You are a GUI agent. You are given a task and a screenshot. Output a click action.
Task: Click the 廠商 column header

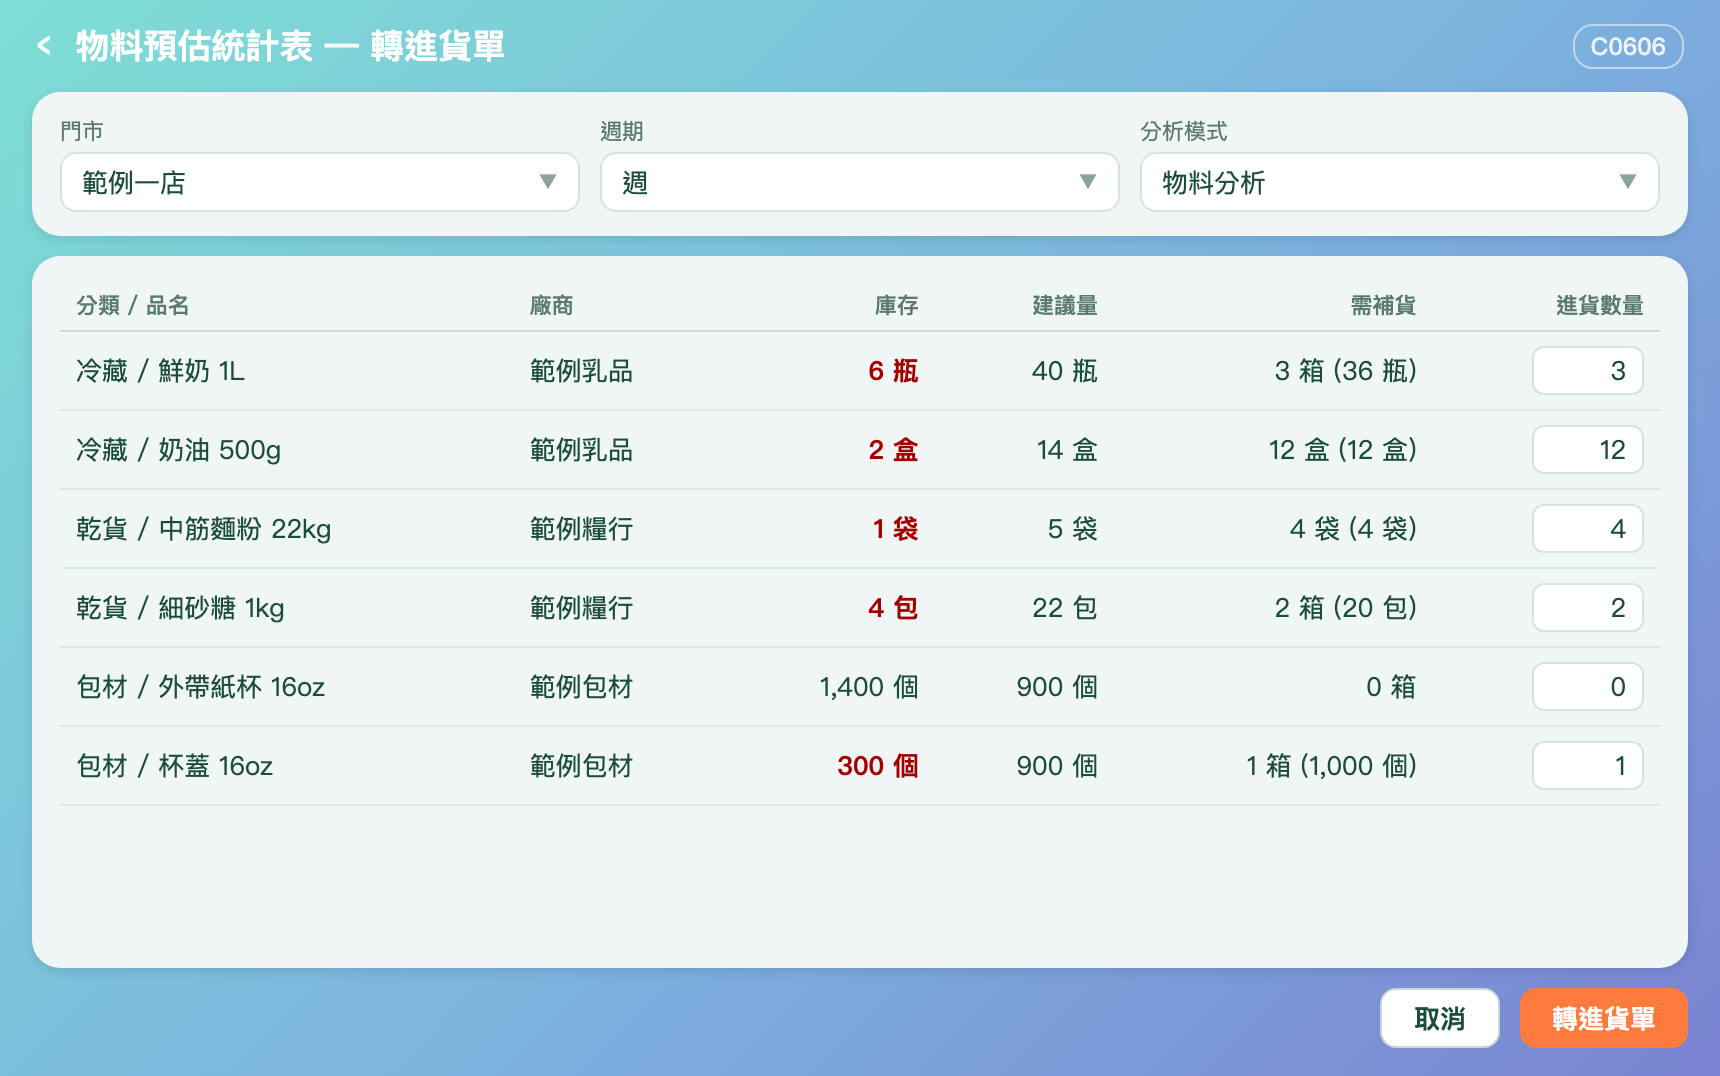(552, 305)
